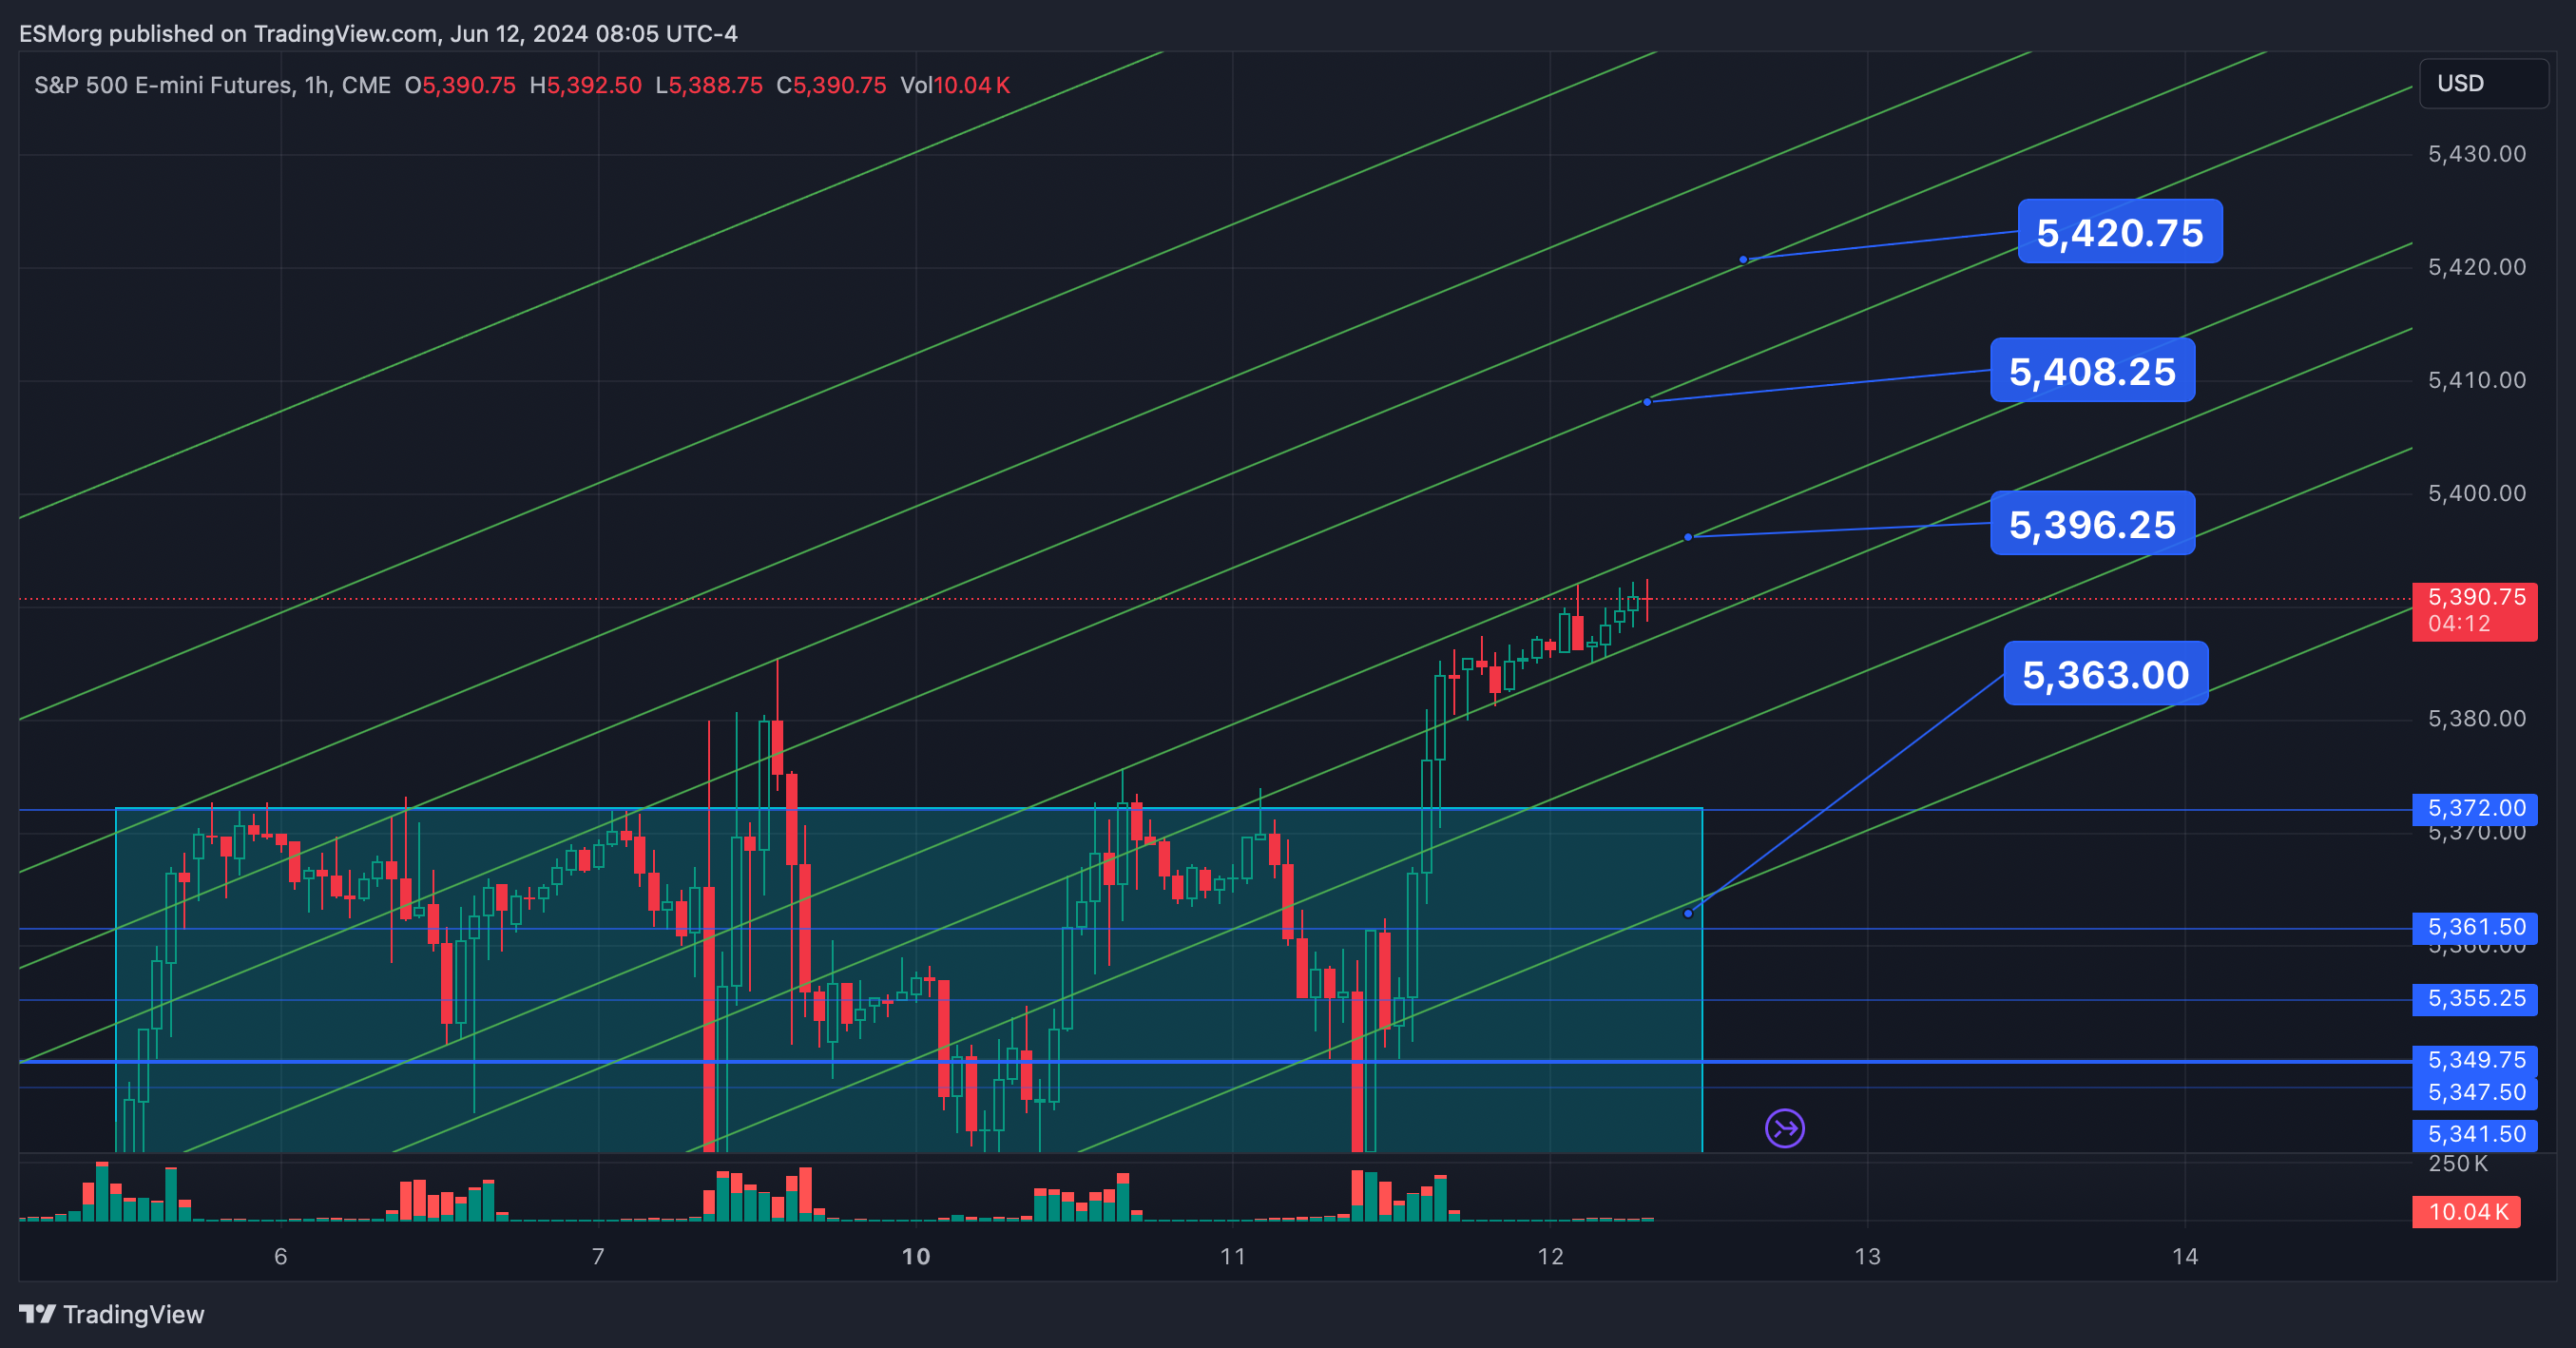Click the date label 14 on time axis
The height and width of the screenshot is (1348, 2576).
(x=2185, y=1257)
